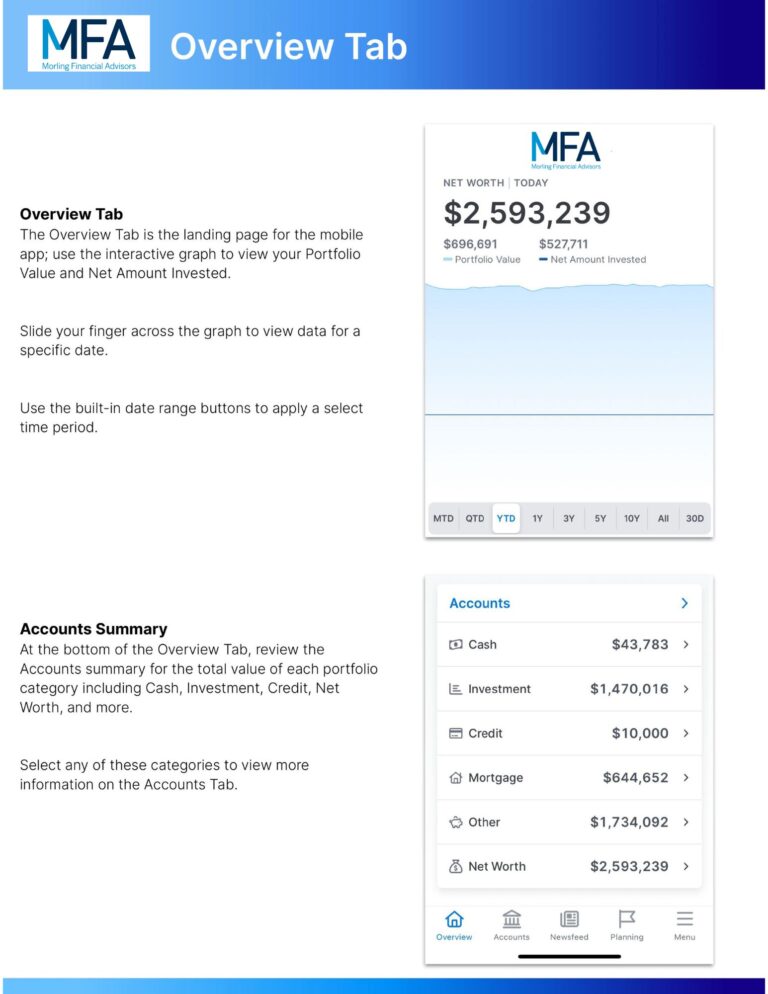The width and height of the screenshot is (768, 994).
Task: Click the Cash banknote icon
Action: point(458,644)
